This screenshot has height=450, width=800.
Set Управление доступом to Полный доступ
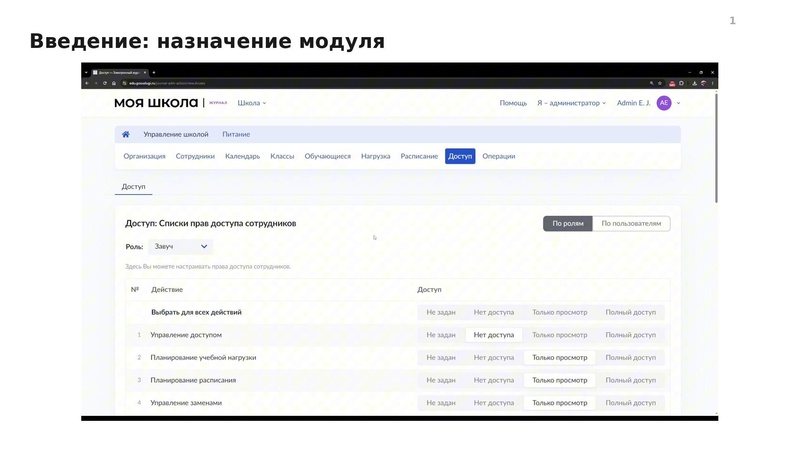(x=631, y=335)
